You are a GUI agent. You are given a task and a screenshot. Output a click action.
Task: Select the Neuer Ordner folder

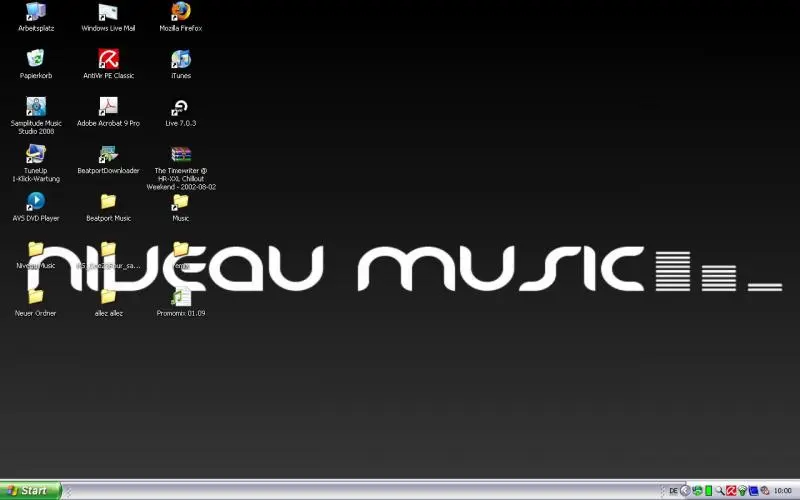pos(36,297)
